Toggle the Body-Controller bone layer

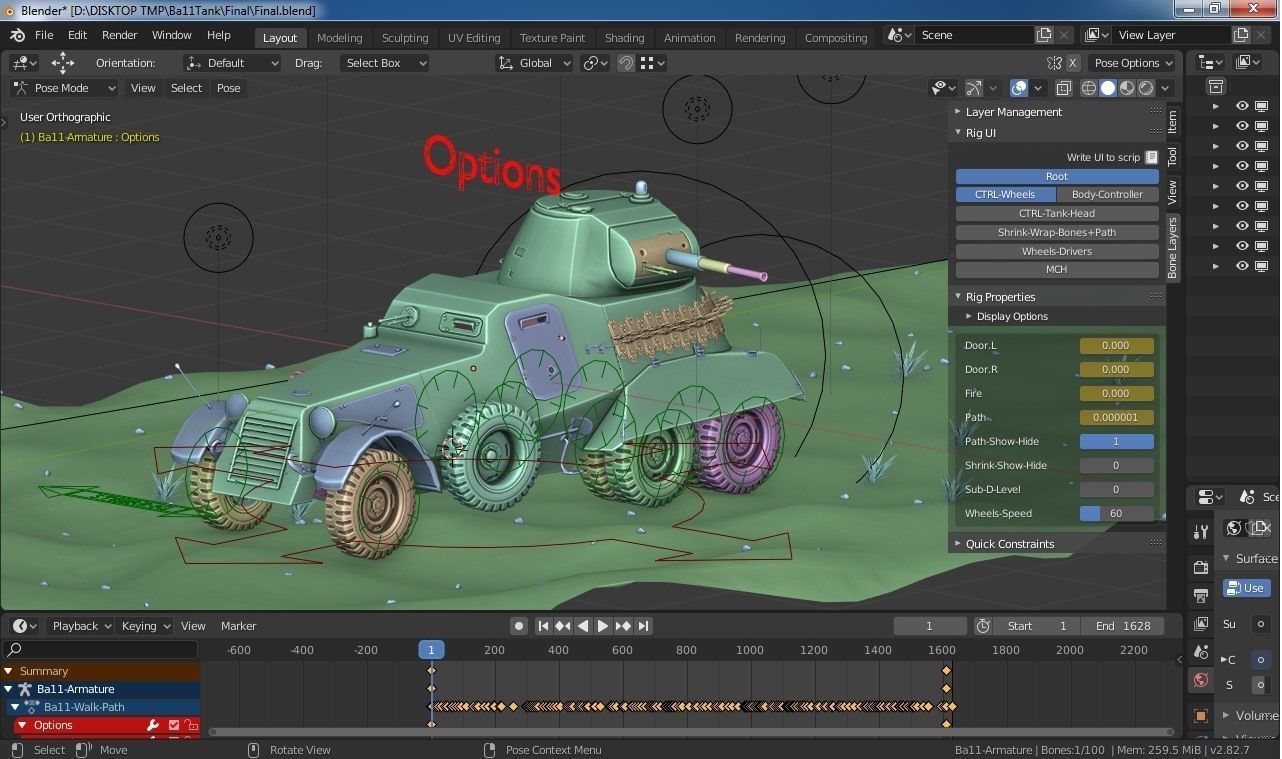point(1107,194)
